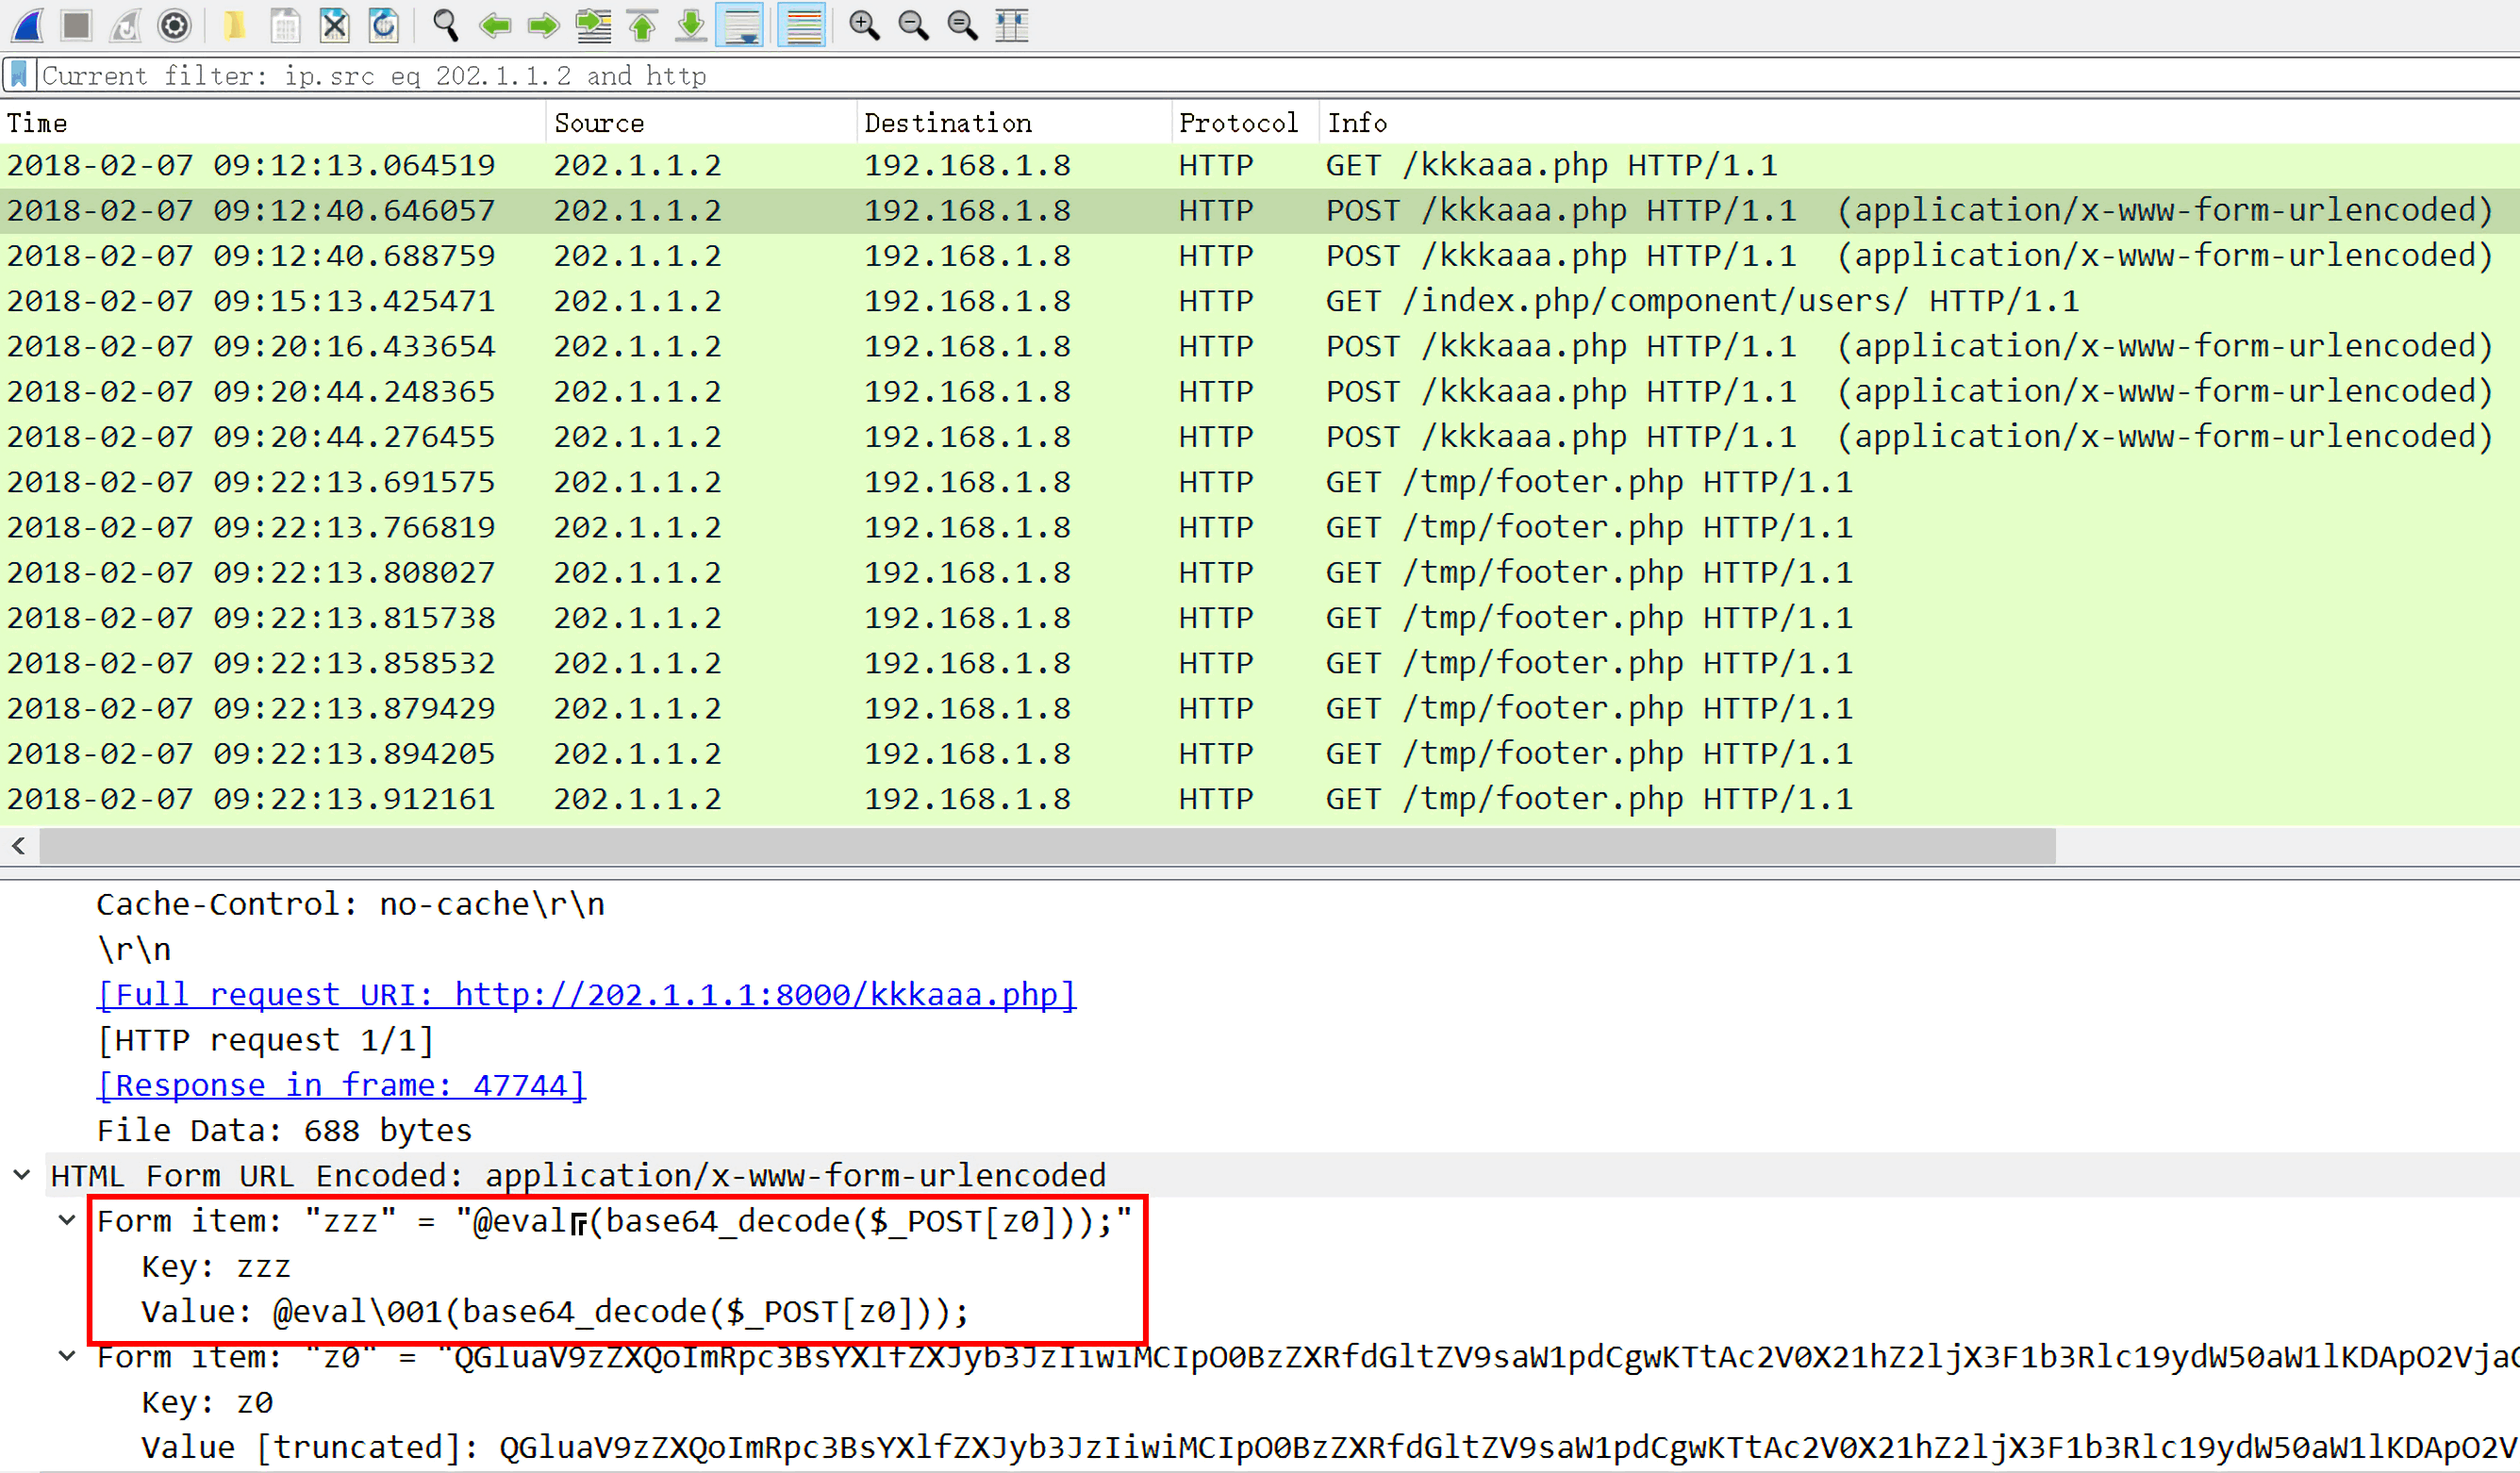The width and height of the screenshot is (2520, 1473).
Task: Collapse HTML Form URL Encoded section
Action: tap(21, 1175)
